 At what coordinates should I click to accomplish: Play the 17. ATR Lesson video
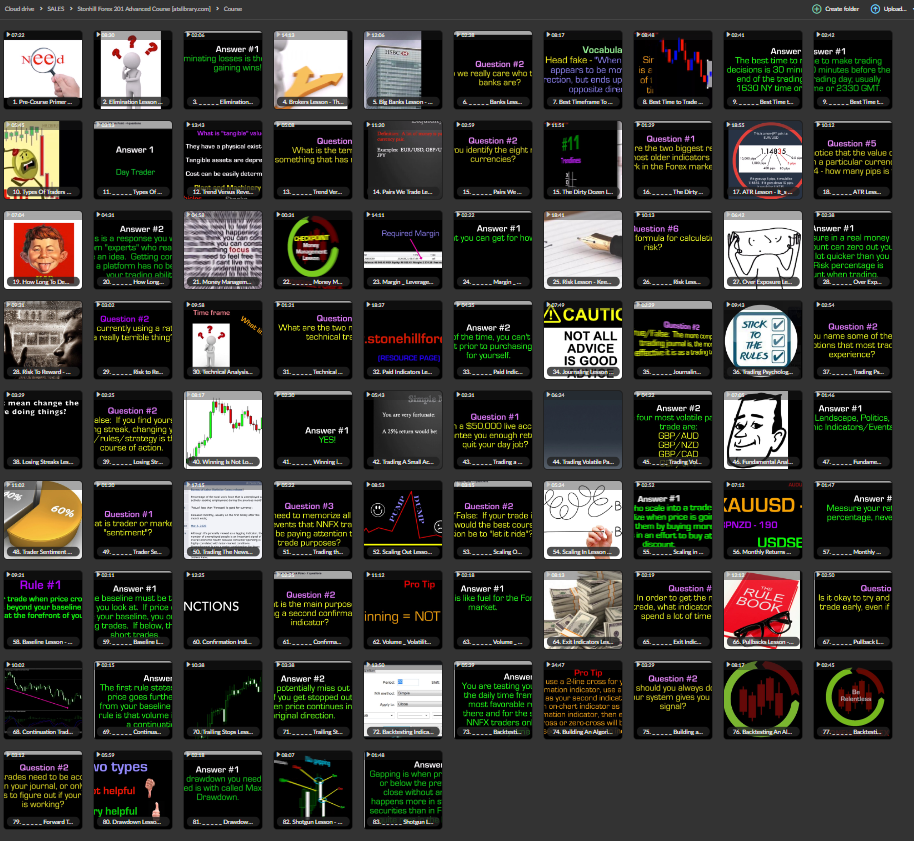760,158
